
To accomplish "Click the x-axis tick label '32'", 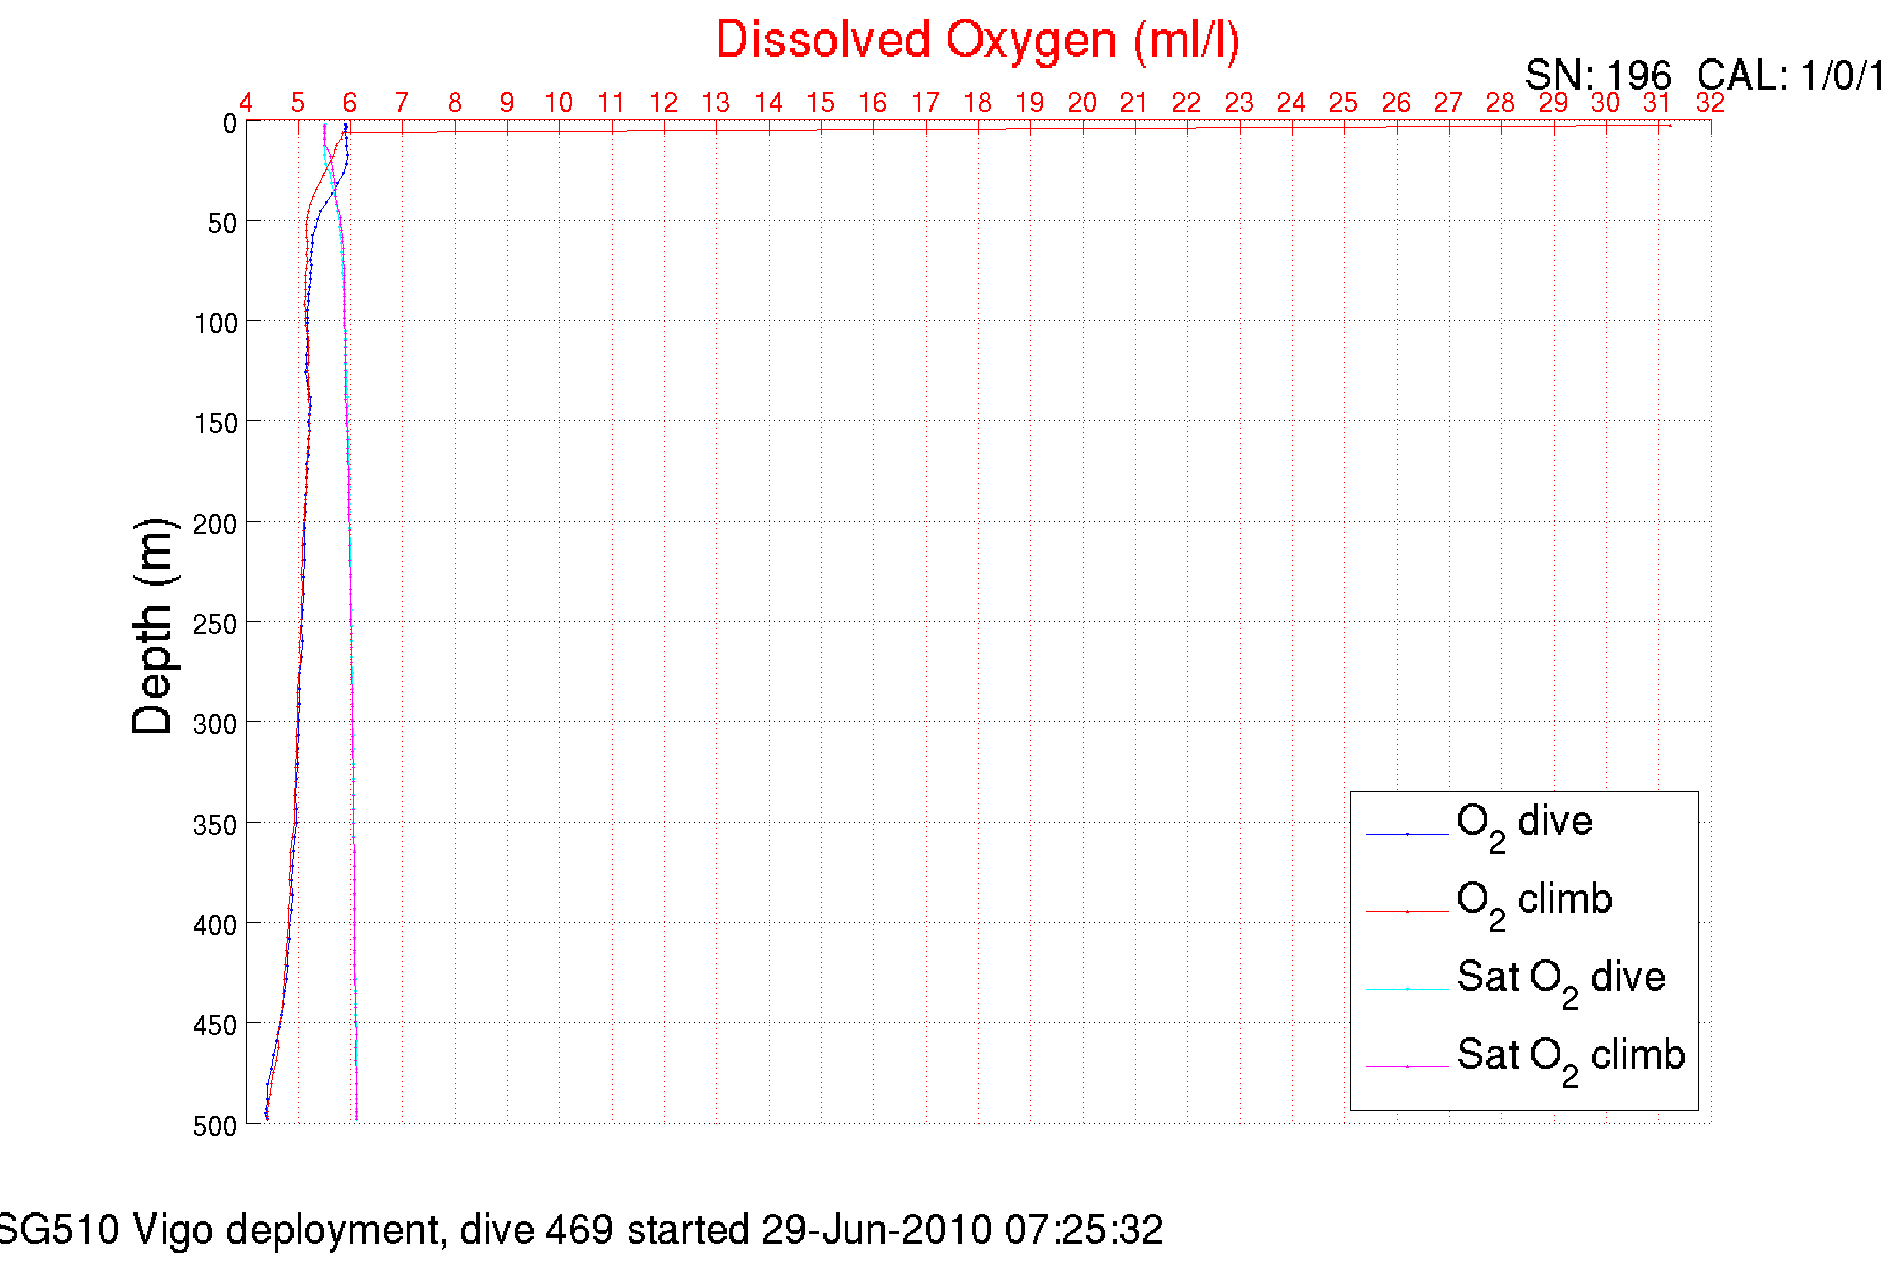I will 1710,103.
